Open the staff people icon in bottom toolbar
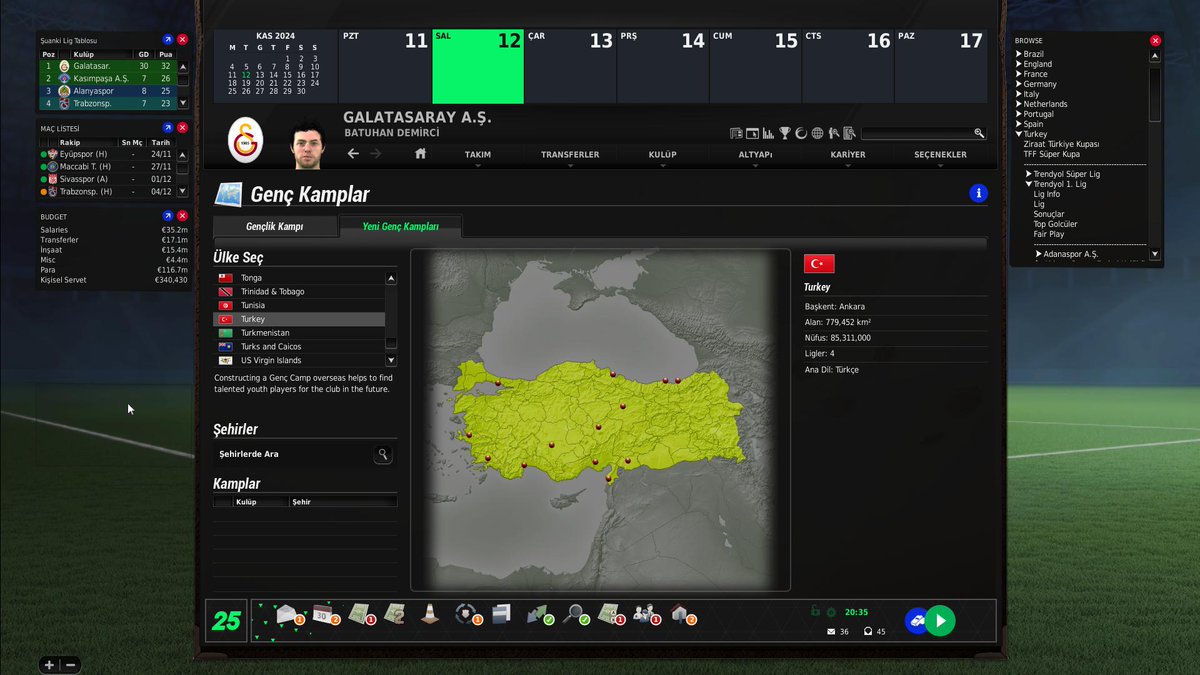The image size is (1200, 675). pyautogui.click(x=645, y=614)
